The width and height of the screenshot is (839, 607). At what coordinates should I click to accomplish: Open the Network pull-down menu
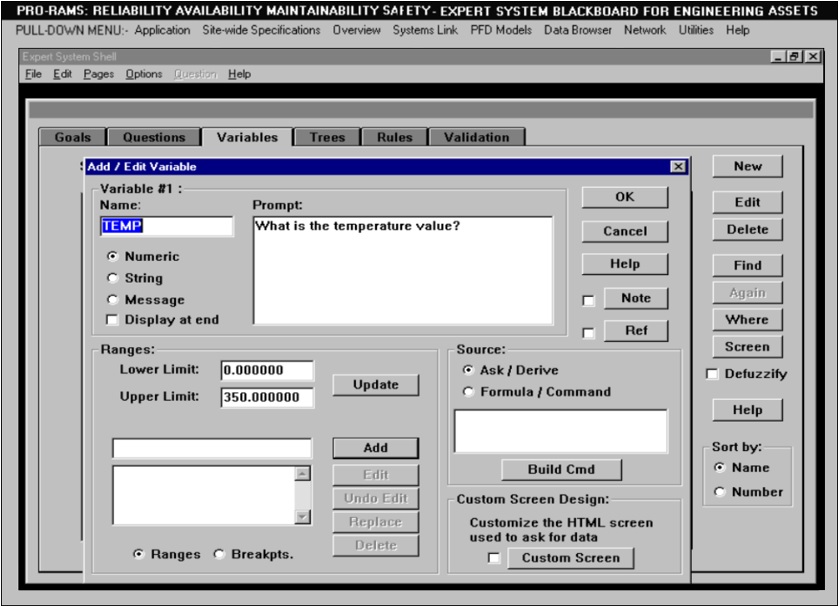point(645,30)
